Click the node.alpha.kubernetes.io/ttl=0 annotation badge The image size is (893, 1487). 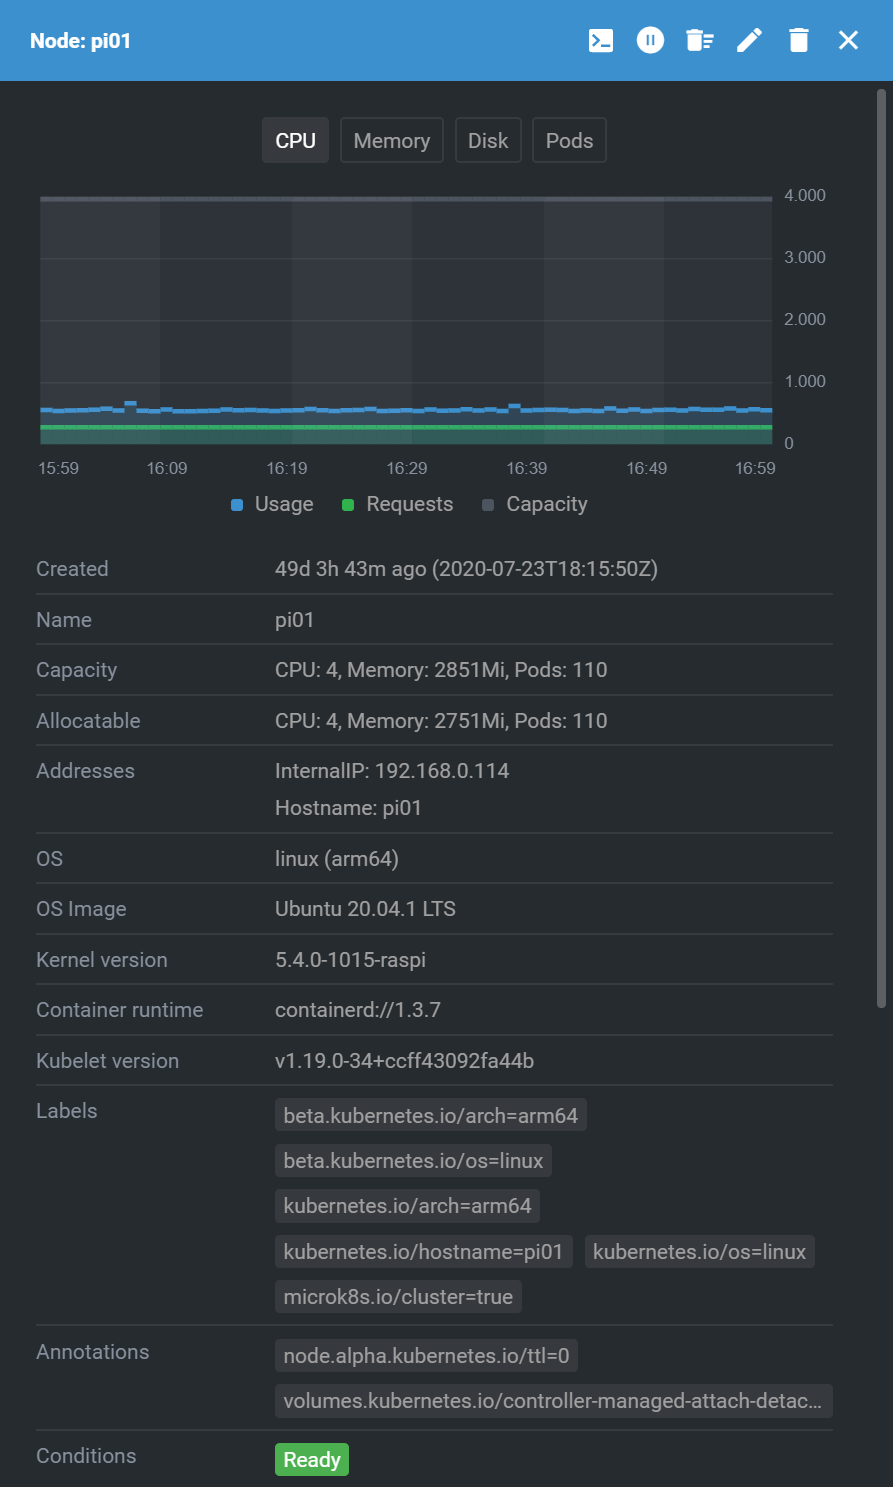[x=426, y=1356]
